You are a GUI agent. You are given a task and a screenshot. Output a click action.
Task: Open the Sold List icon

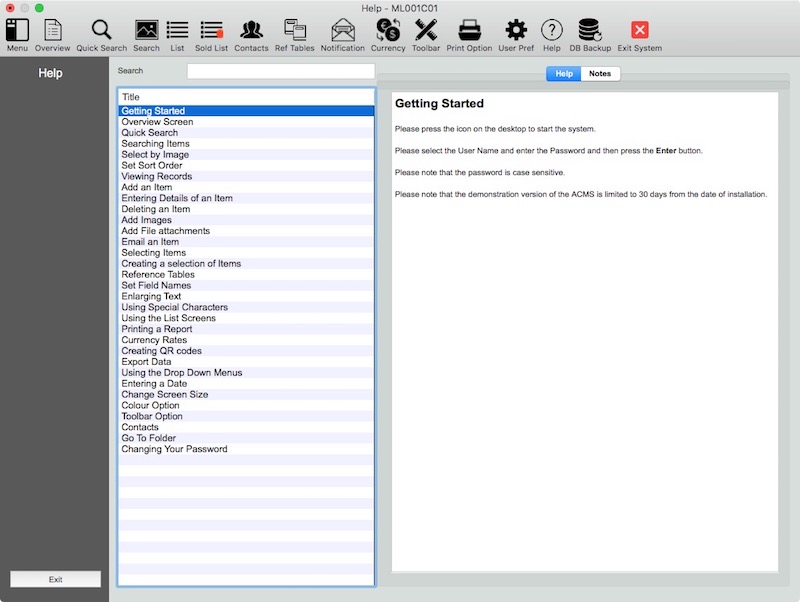click(211, 30)
